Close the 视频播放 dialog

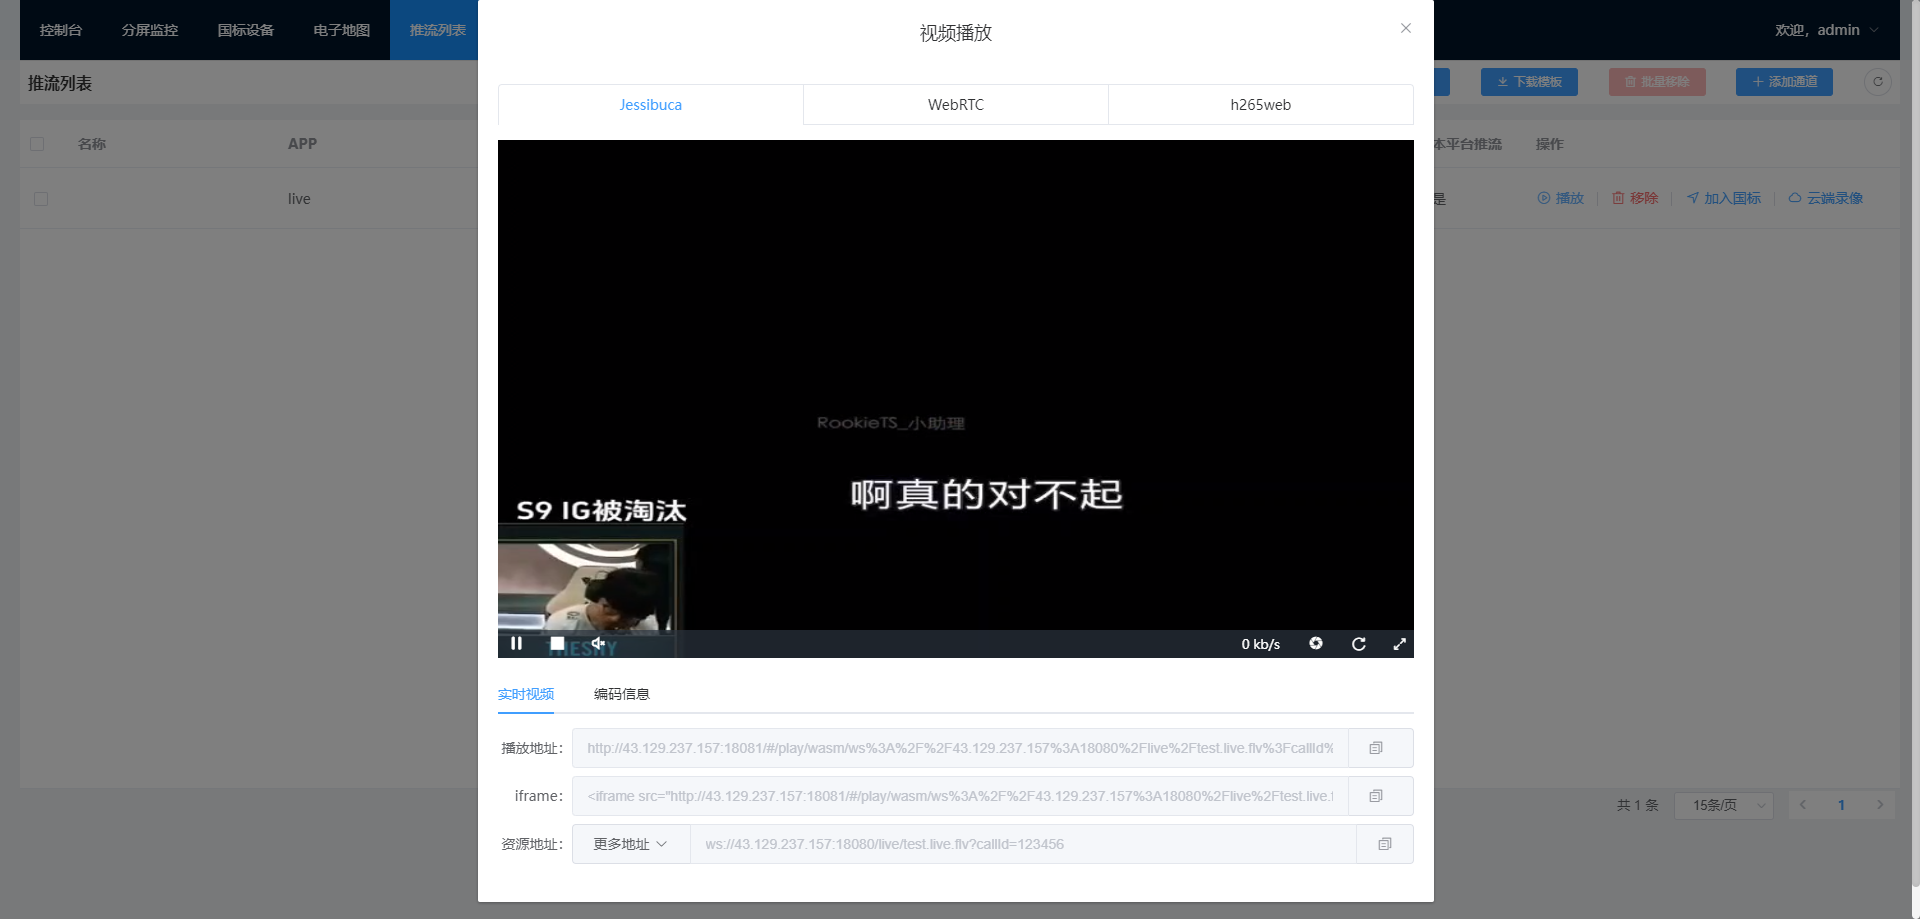1406,28
